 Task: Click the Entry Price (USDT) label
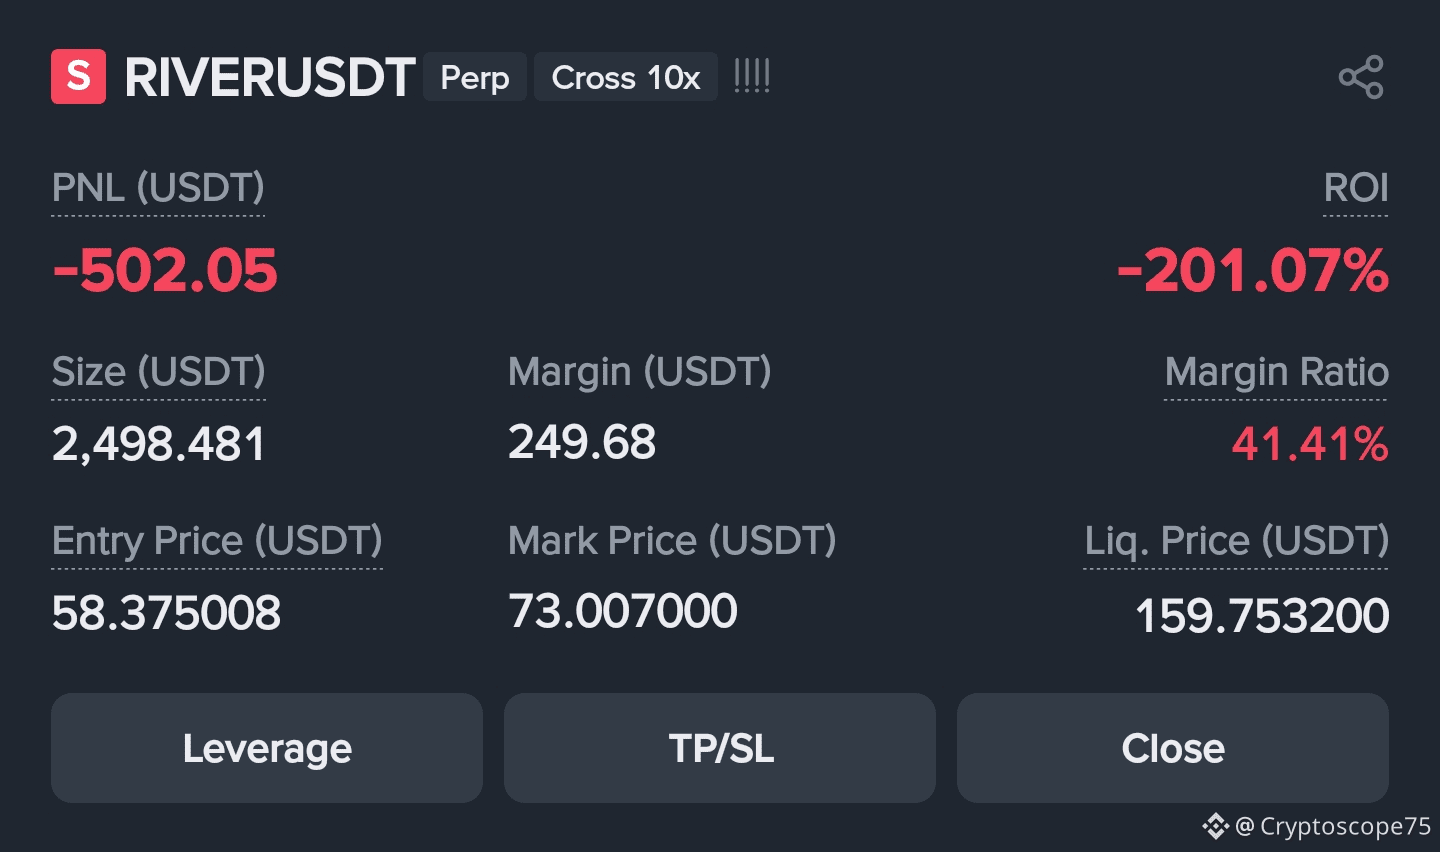click(217, 541)
